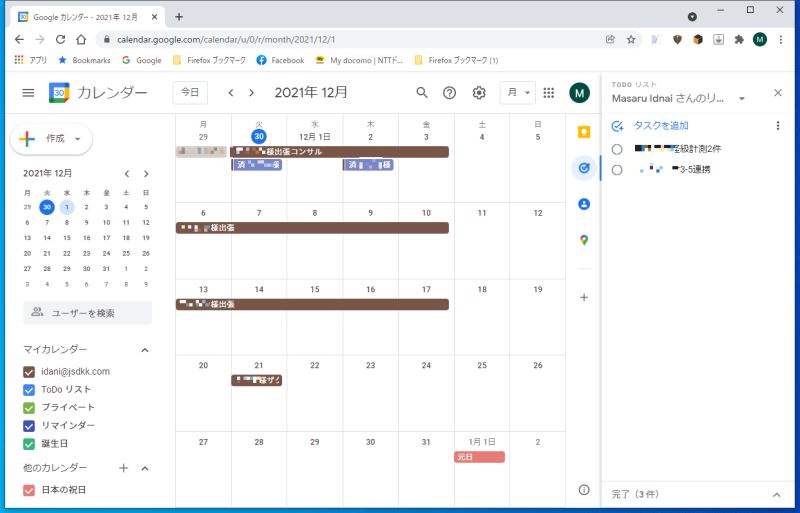This screenshot has height=513, width=800.
Task: Collapse the マイカレンダー section
Action: [x=145, y=350]
